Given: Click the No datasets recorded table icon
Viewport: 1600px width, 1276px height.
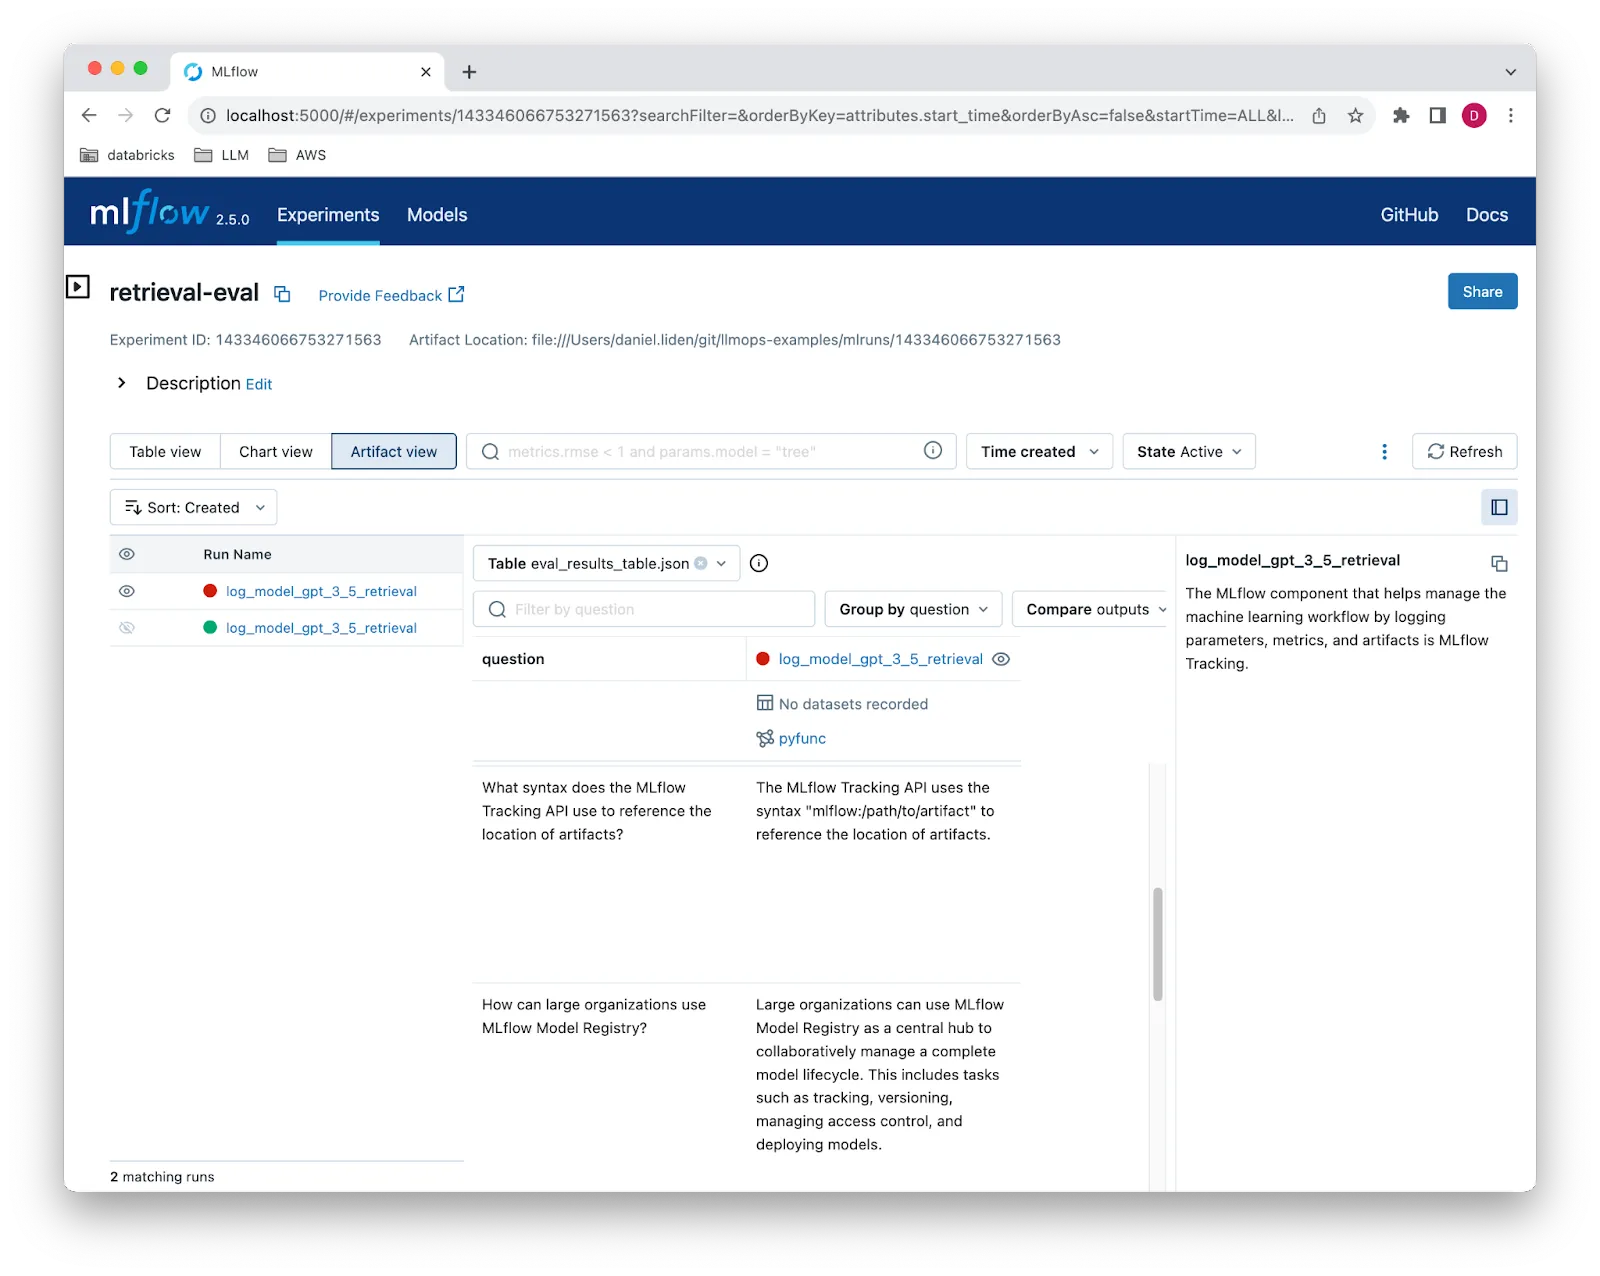Looking at the screenshot, I should pos(764,703).
